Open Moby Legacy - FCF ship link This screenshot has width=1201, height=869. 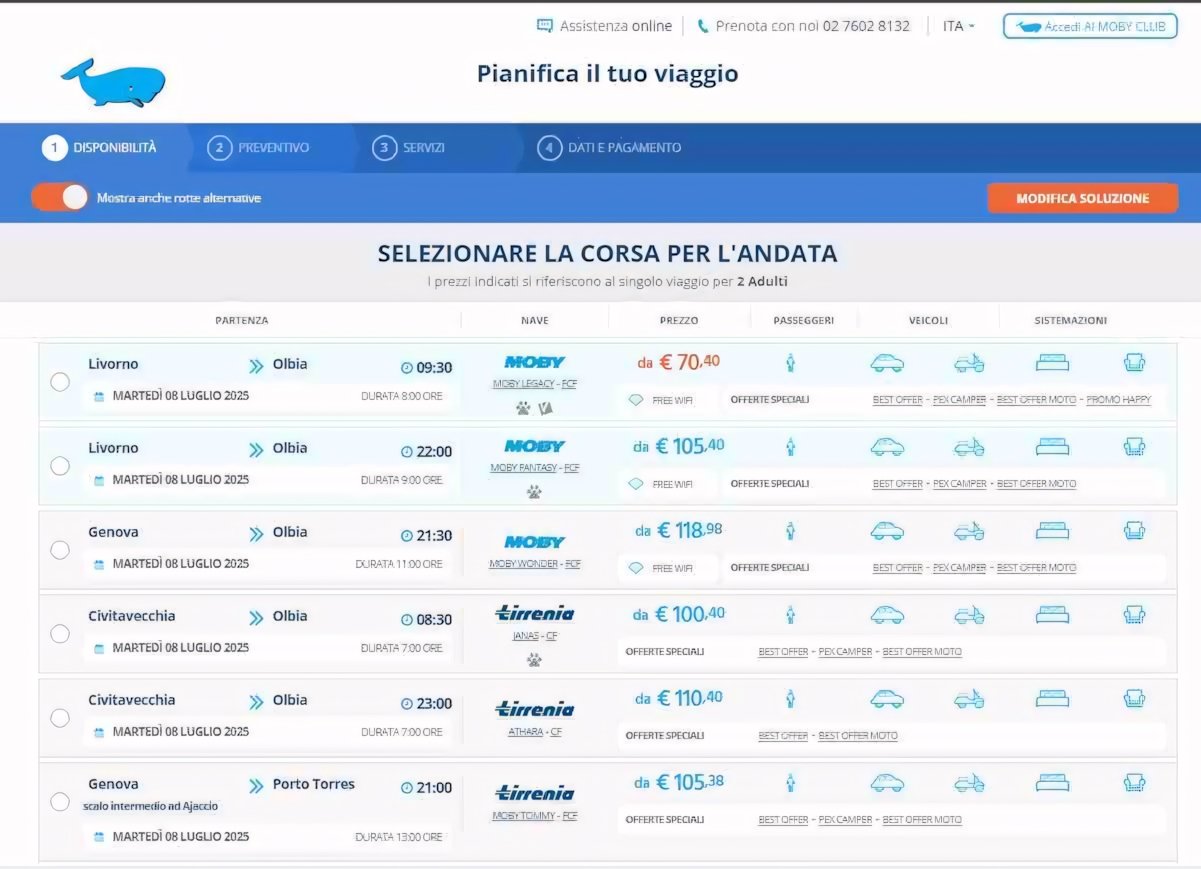coord(535,384)
